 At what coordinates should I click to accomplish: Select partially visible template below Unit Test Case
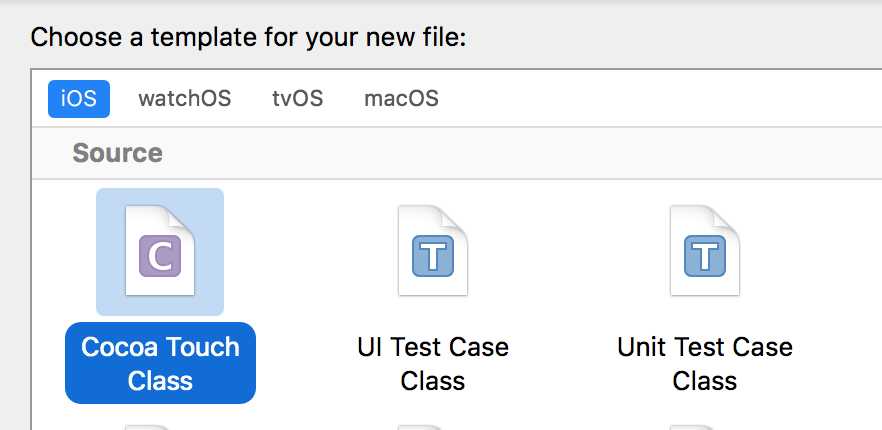click(705, 427)
